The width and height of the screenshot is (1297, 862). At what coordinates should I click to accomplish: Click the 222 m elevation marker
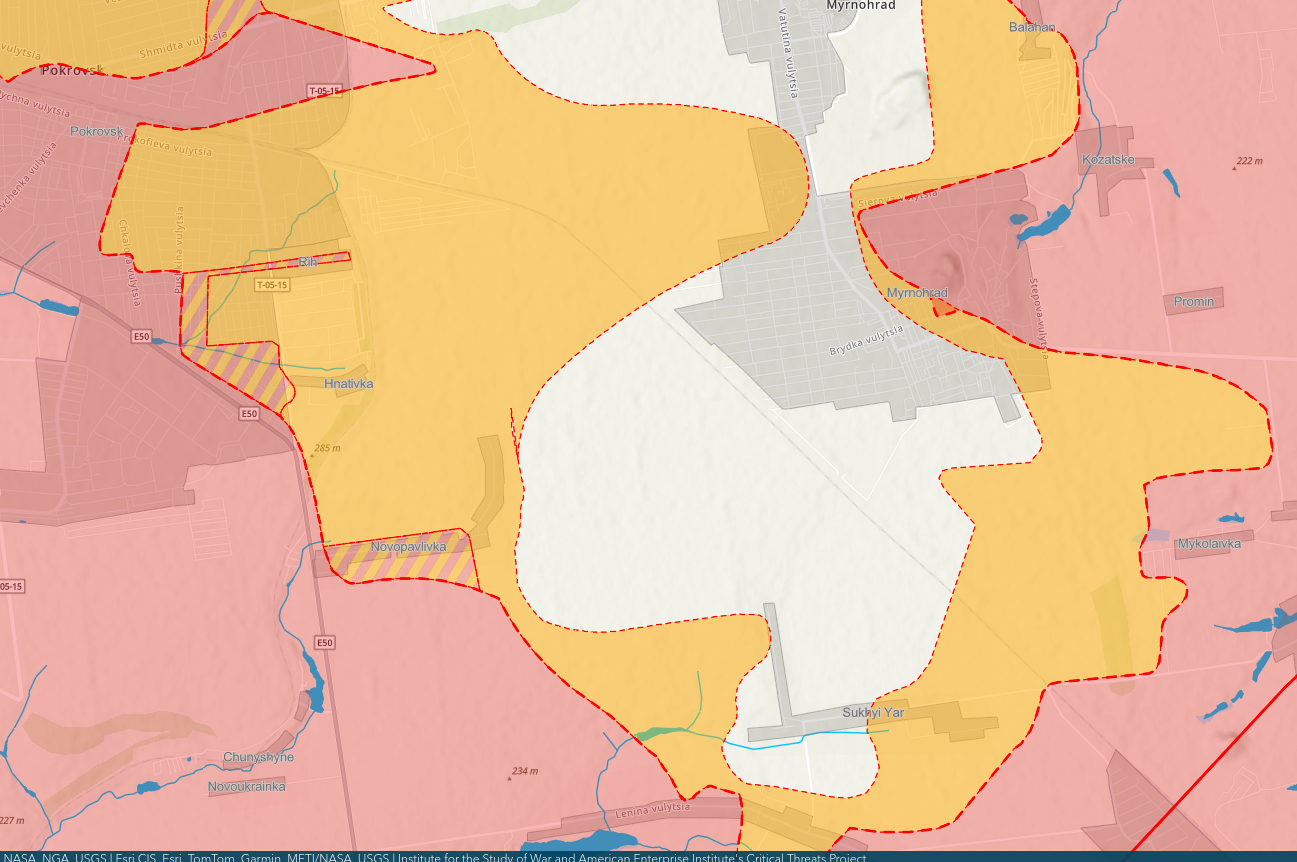pyautogui.click(x=1248, y=162)
